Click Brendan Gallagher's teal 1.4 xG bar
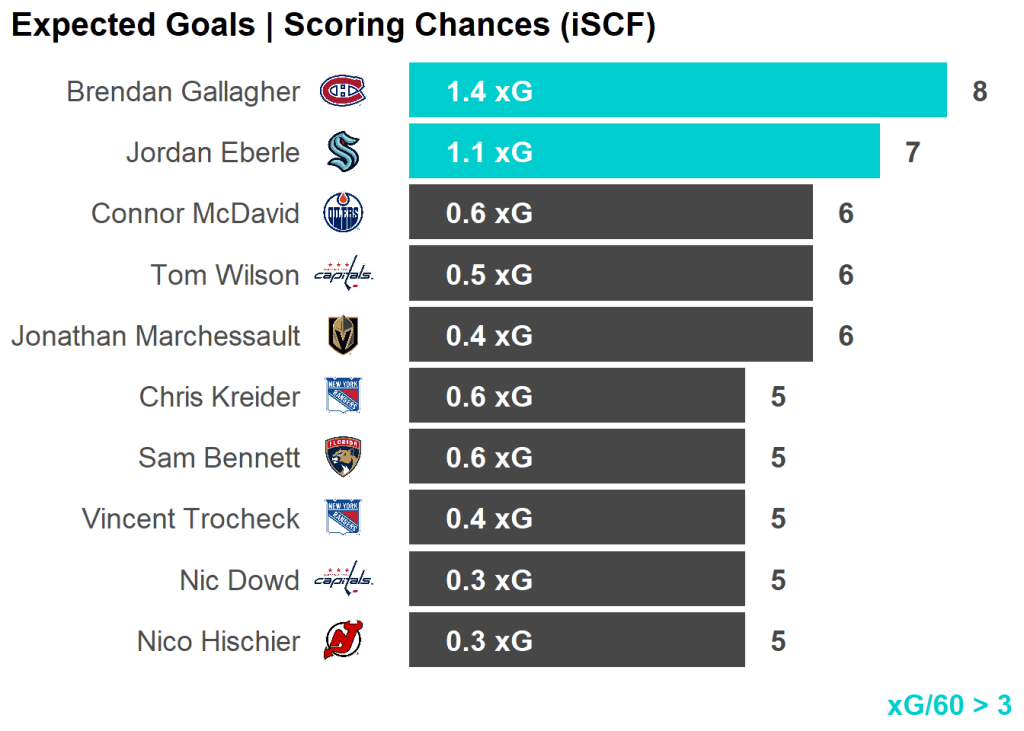This screenshot has height=731, width=1024. tap(677, 91)
